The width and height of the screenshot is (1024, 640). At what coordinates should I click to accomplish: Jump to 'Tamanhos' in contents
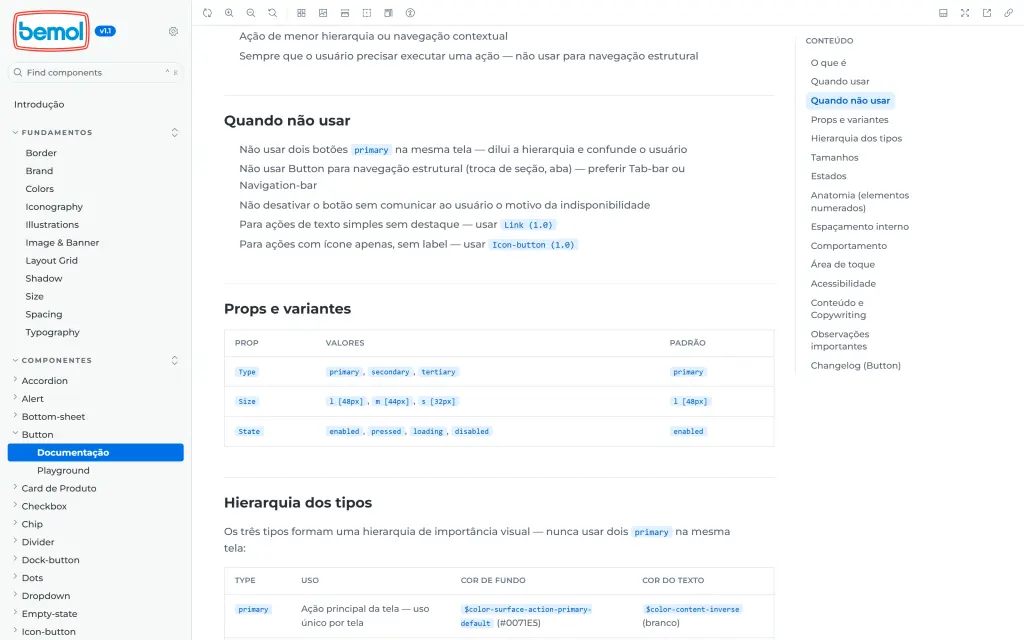(835, 157)
